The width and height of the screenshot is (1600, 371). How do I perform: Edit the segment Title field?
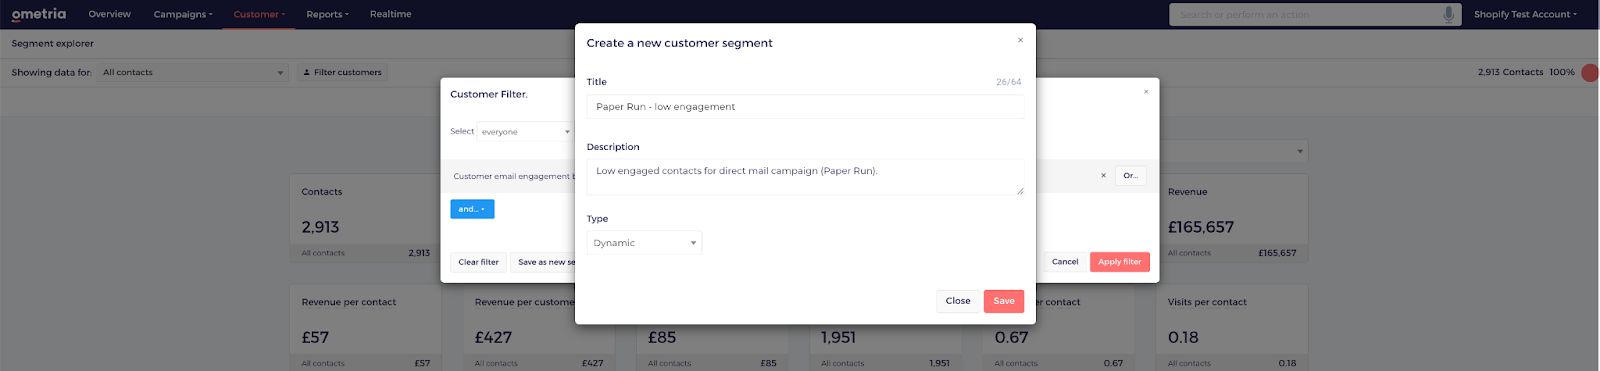805,107
